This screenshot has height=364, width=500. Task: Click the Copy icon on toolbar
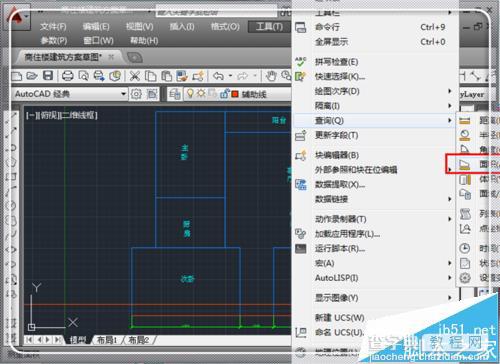pyautogui.click(x=151, y=76)
